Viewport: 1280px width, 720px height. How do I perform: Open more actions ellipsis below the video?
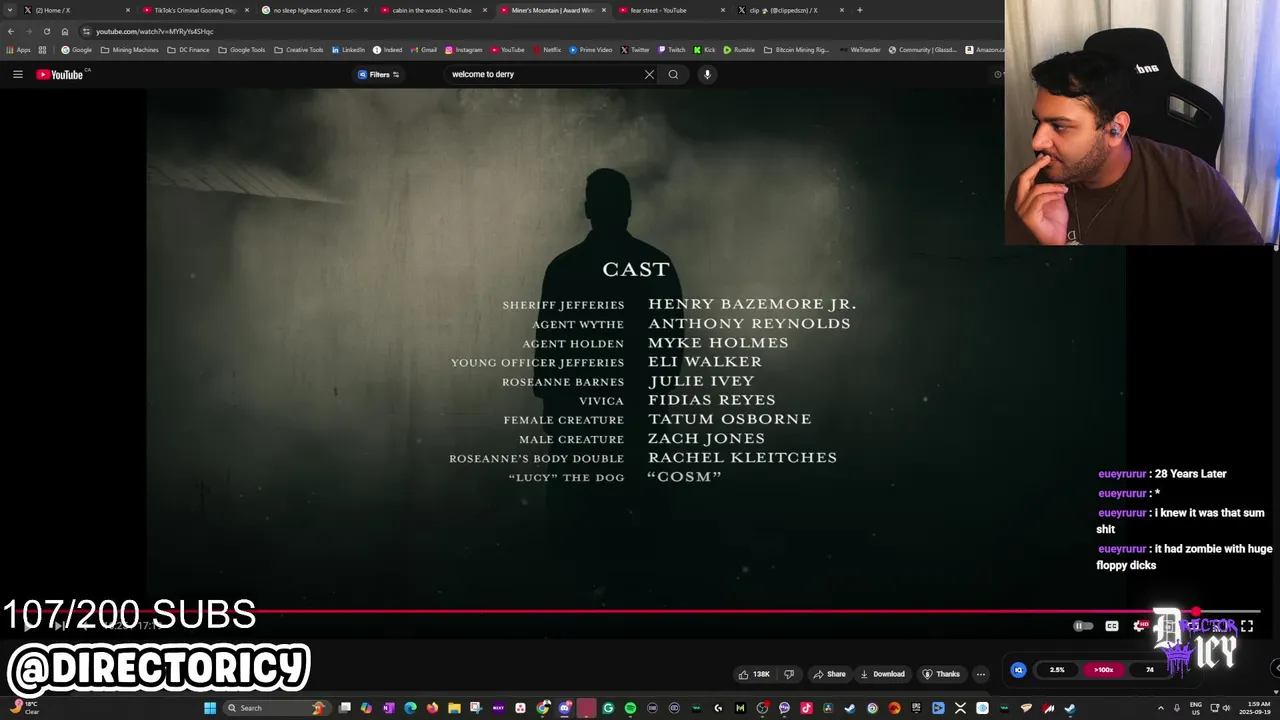coord(981,674)
